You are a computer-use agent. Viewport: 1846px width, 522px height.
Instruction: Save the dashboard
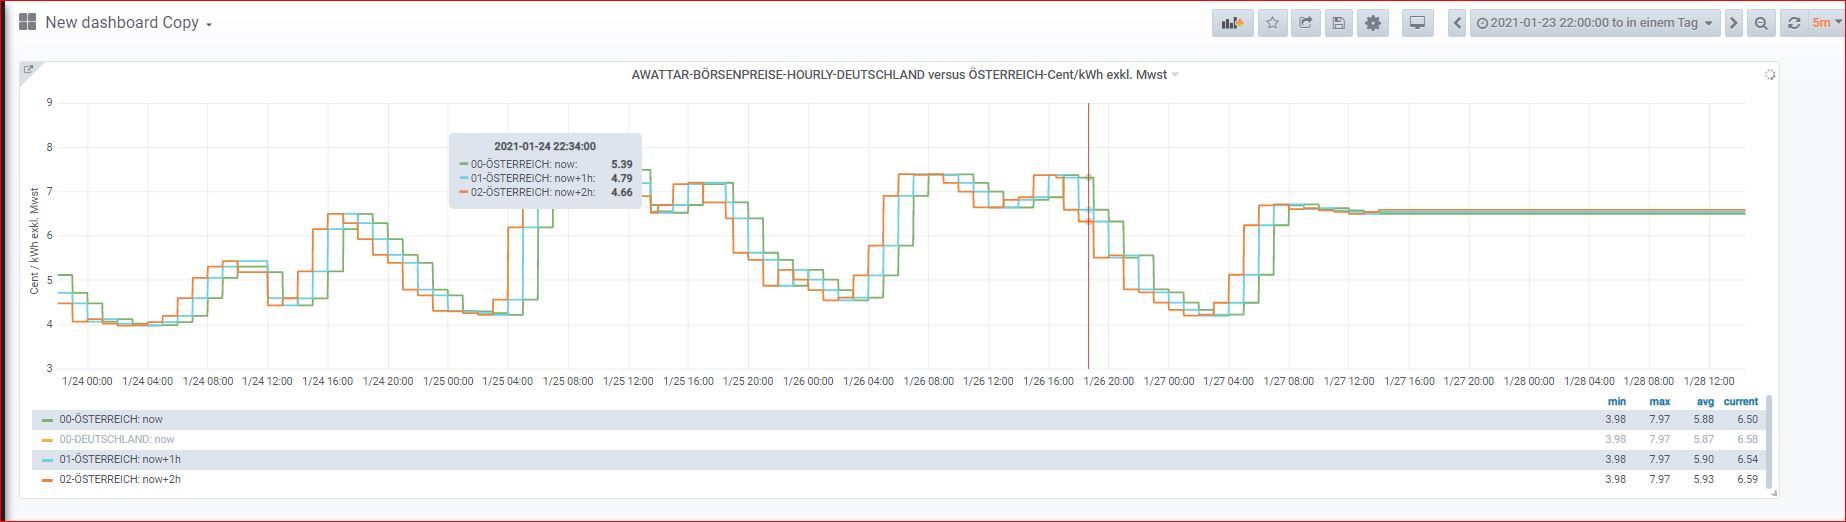(1339, 23)
